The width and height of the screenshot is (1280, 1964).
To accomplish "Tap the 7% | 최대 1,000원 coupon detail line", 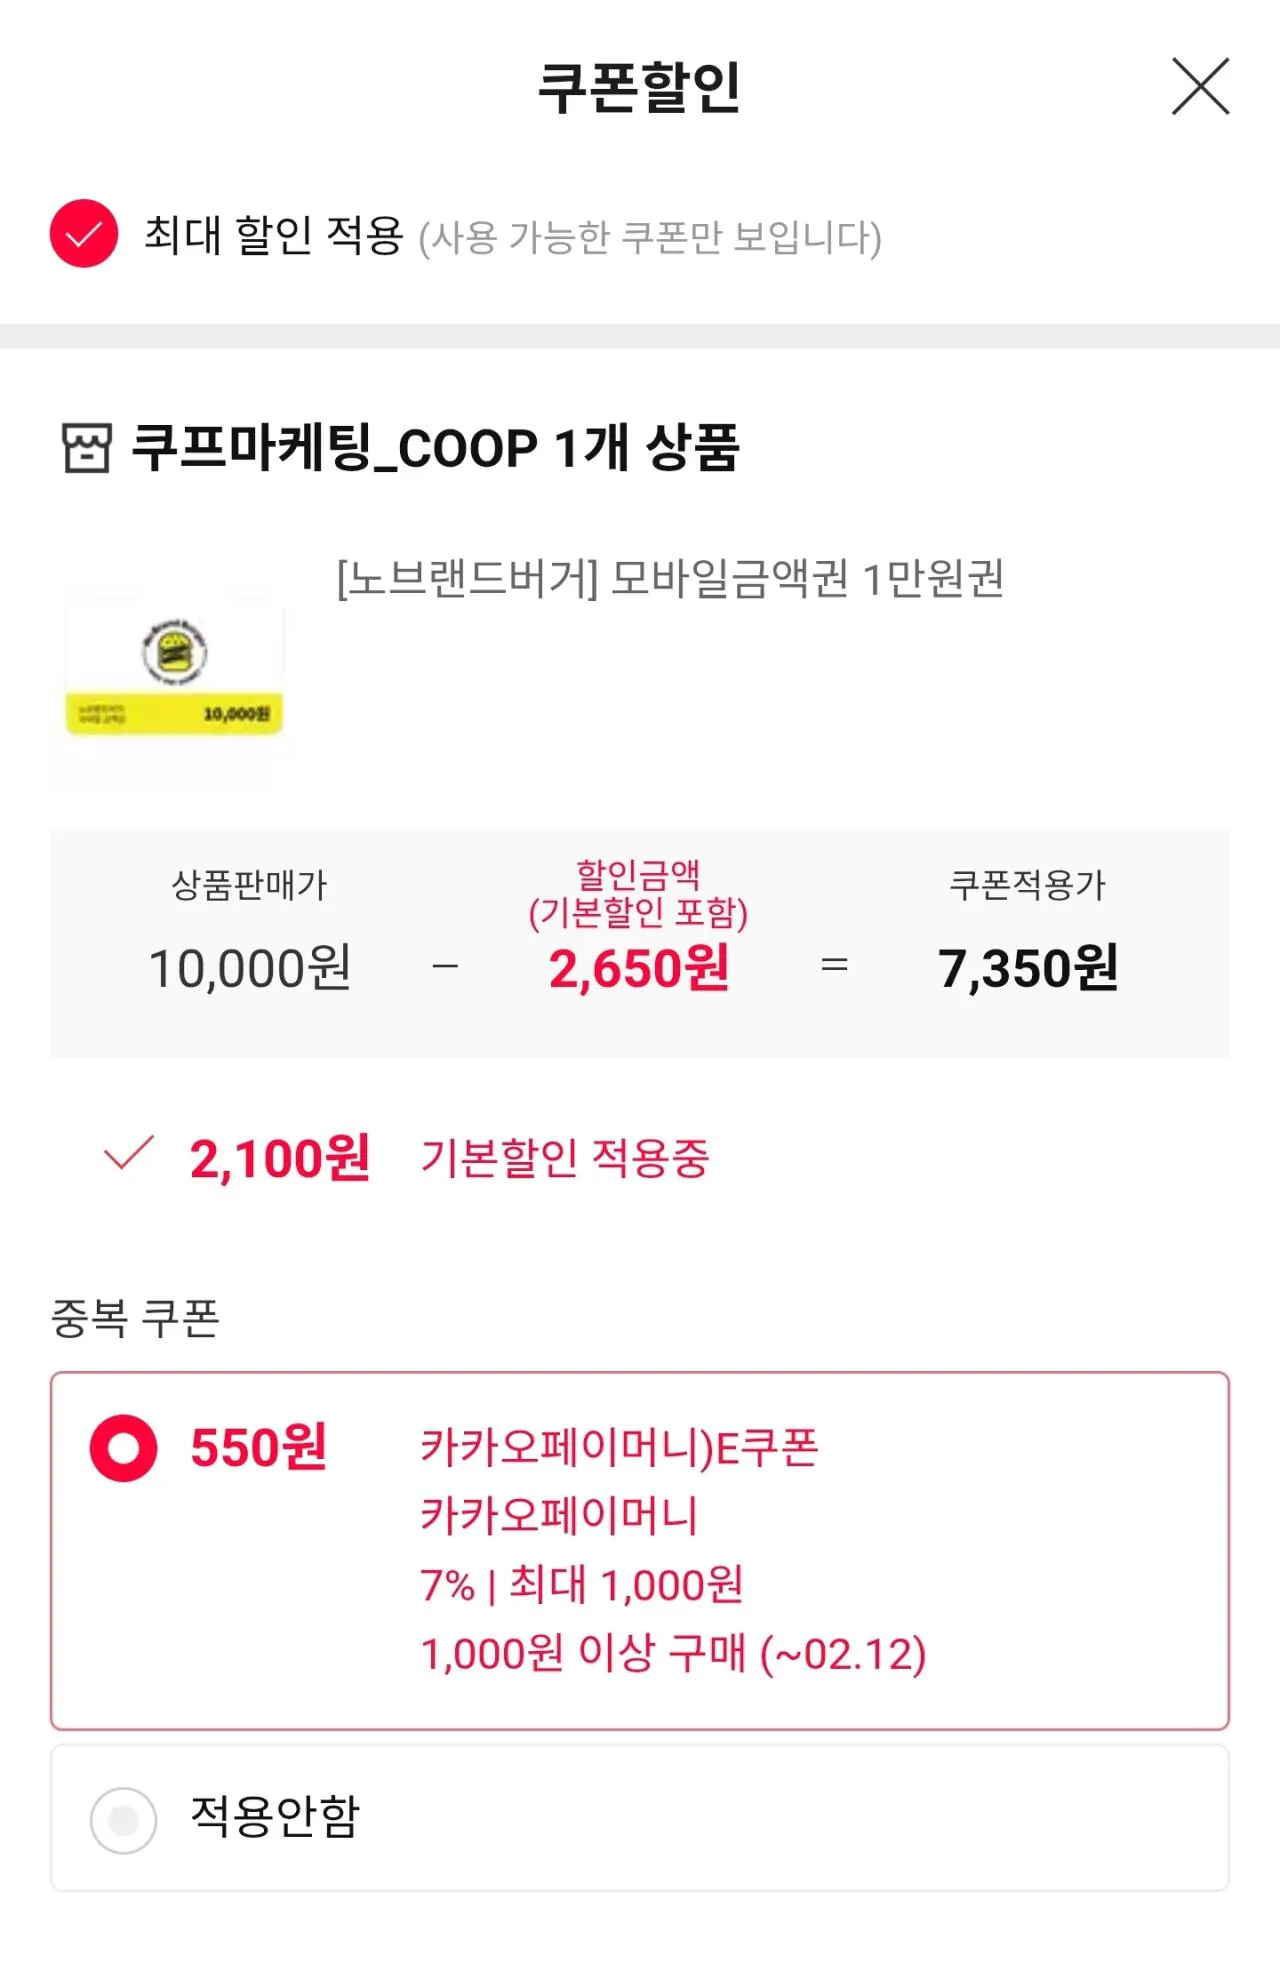I will (x=581, y=1585).
